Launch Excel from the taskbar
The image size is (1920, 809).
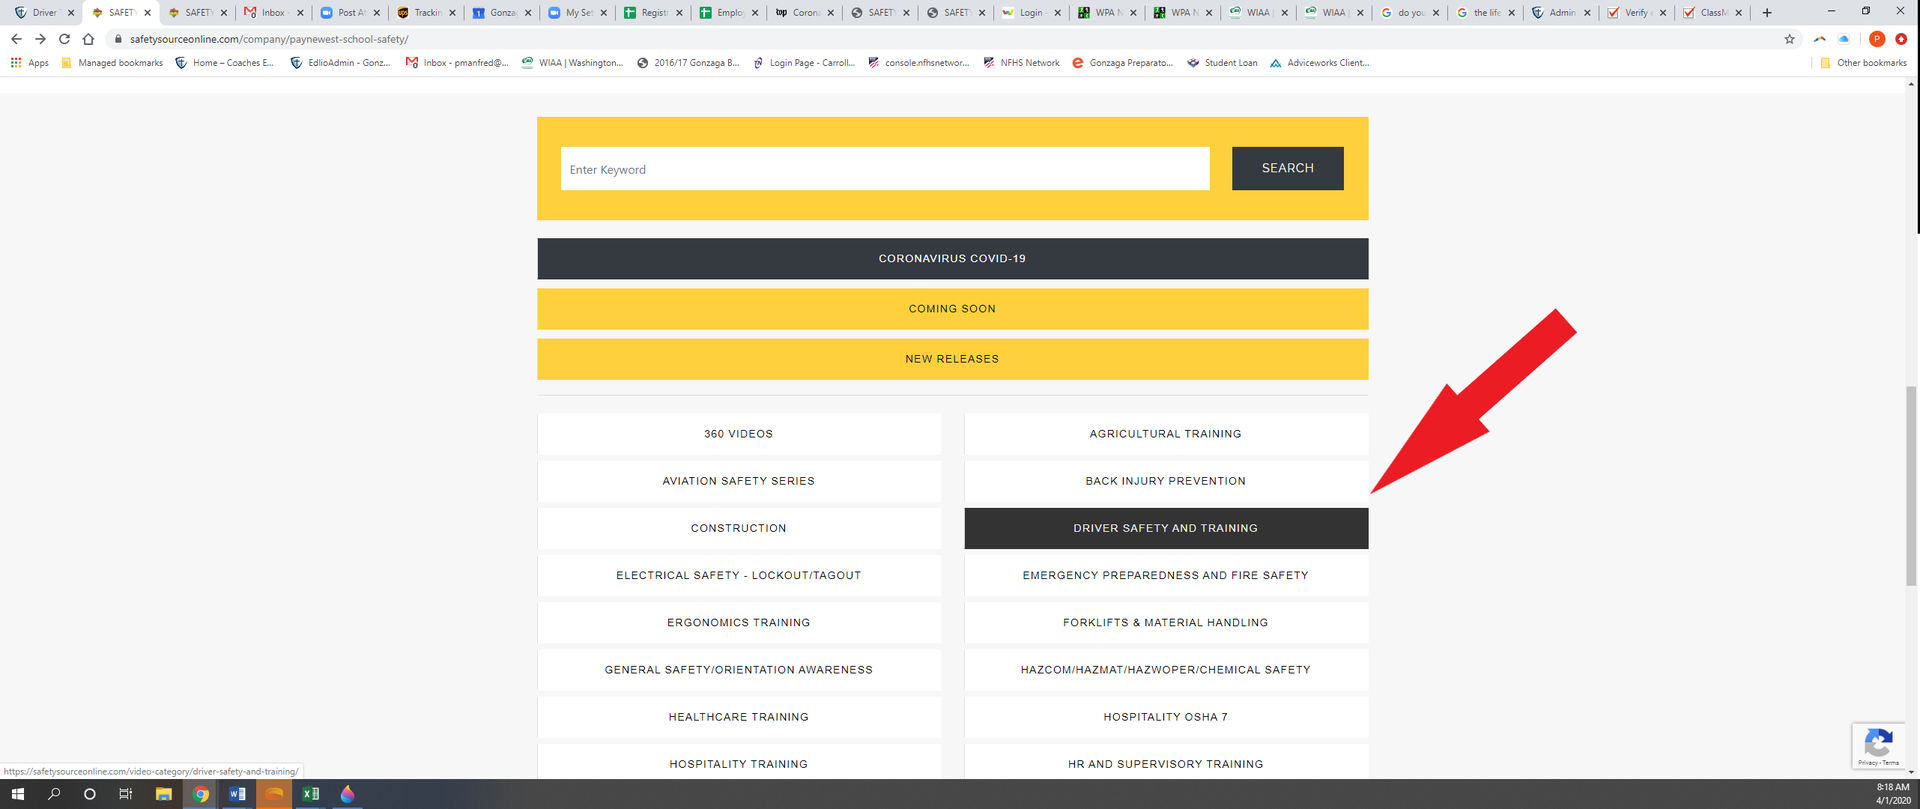click(x=310, y=794)
